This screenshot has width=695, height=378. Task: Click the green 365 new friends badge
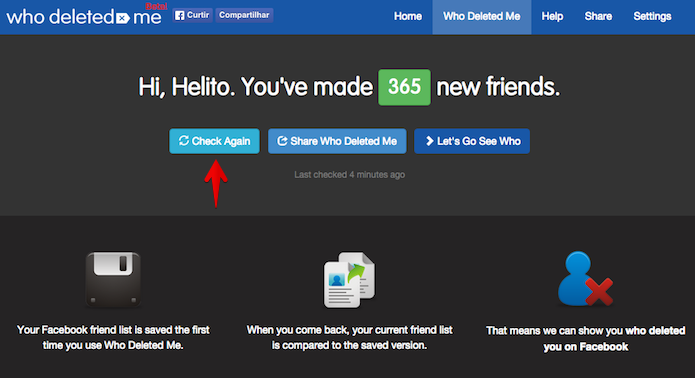point(404,87)
